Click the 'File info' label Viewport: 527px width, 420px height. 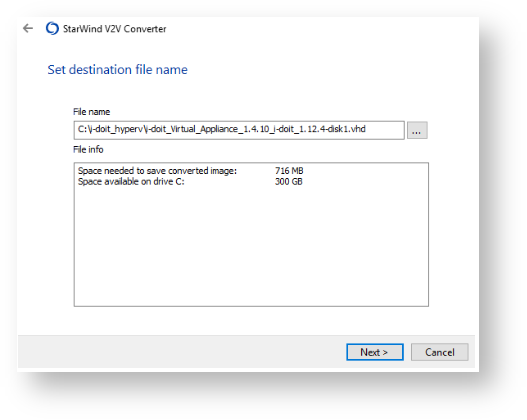[x=88, y=150]
